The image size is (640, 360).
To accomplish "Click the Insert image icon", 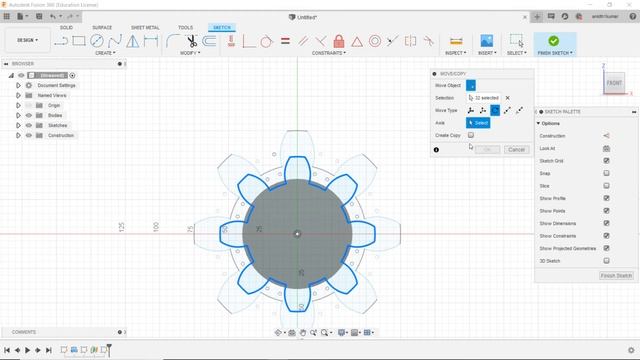I will point(487,41).
